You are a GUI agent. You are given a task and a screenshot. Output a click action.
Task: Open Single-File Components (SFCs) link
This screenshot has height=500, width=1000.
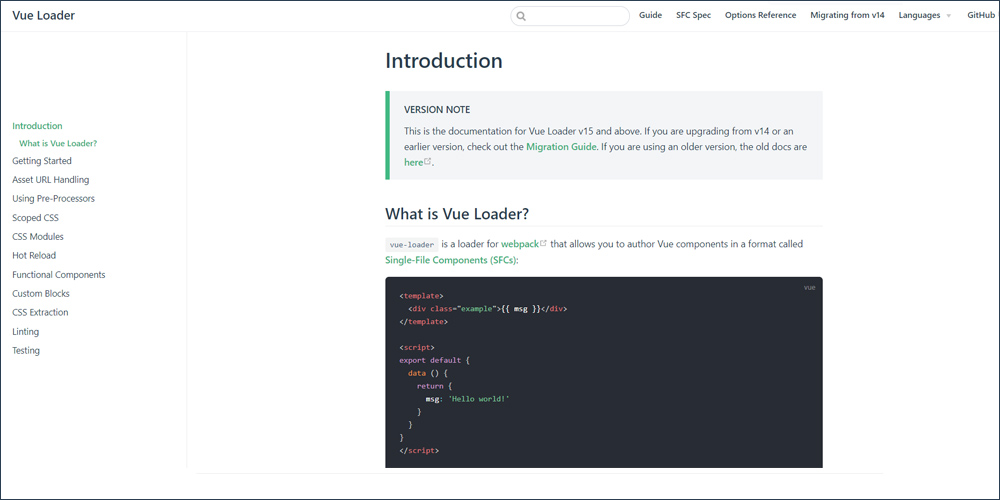pyautogui.click(x=452, y=260)
